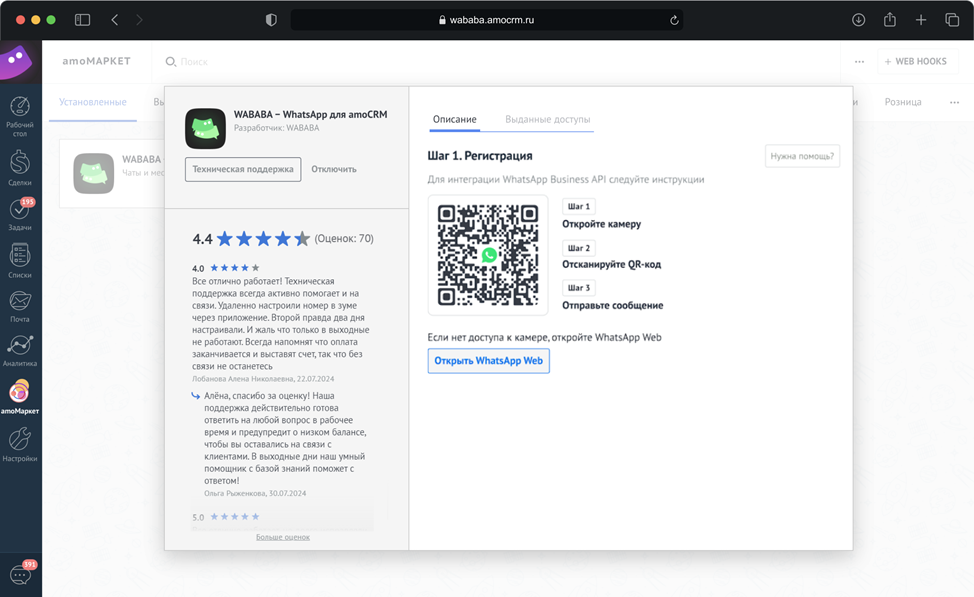Open Списки in the sidebar
The width and height of the screenshot is (974, 597).
[20, 260]
